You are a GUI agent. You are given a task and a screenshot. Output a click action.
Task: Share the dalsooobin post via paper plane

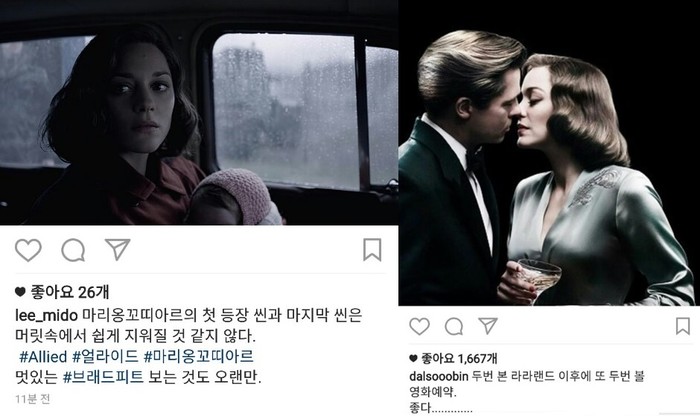click(488, 326)
